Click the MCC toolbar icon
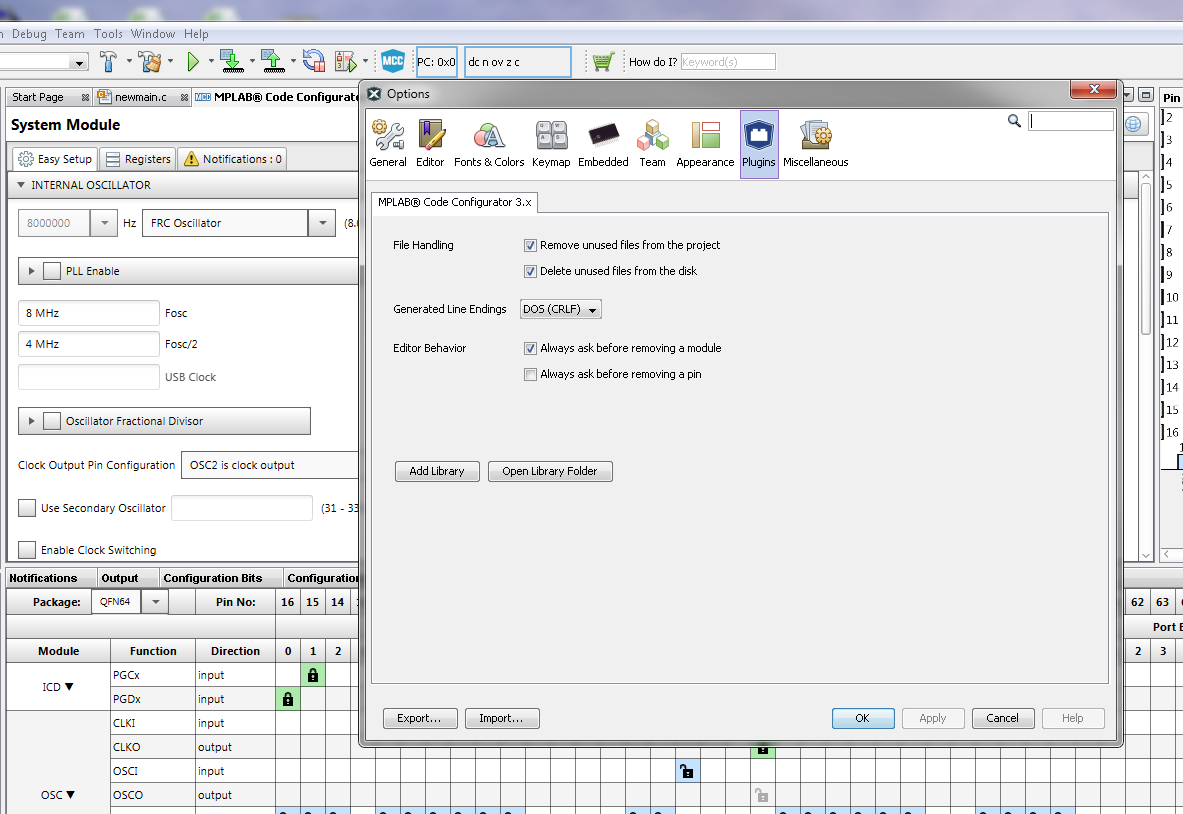 [x=392, y=61]
